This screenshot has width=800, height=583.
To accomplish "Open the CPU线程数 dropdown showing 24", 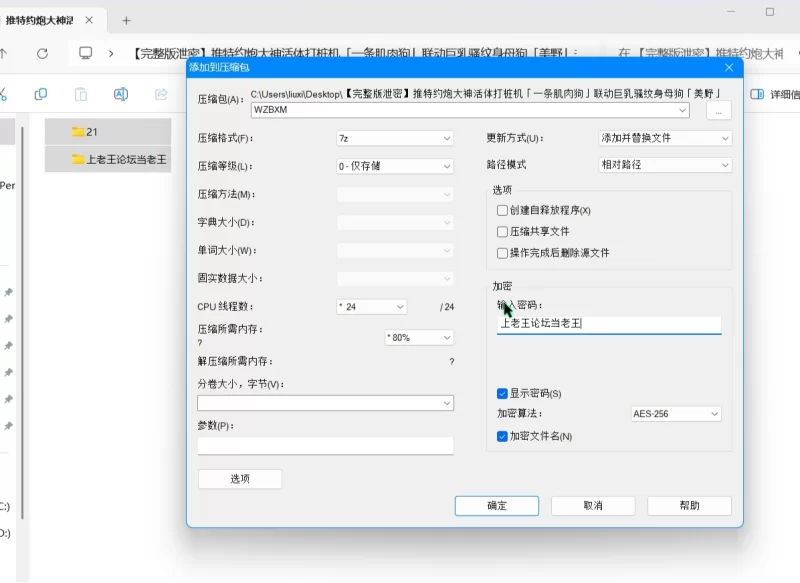I will point(371,307).
